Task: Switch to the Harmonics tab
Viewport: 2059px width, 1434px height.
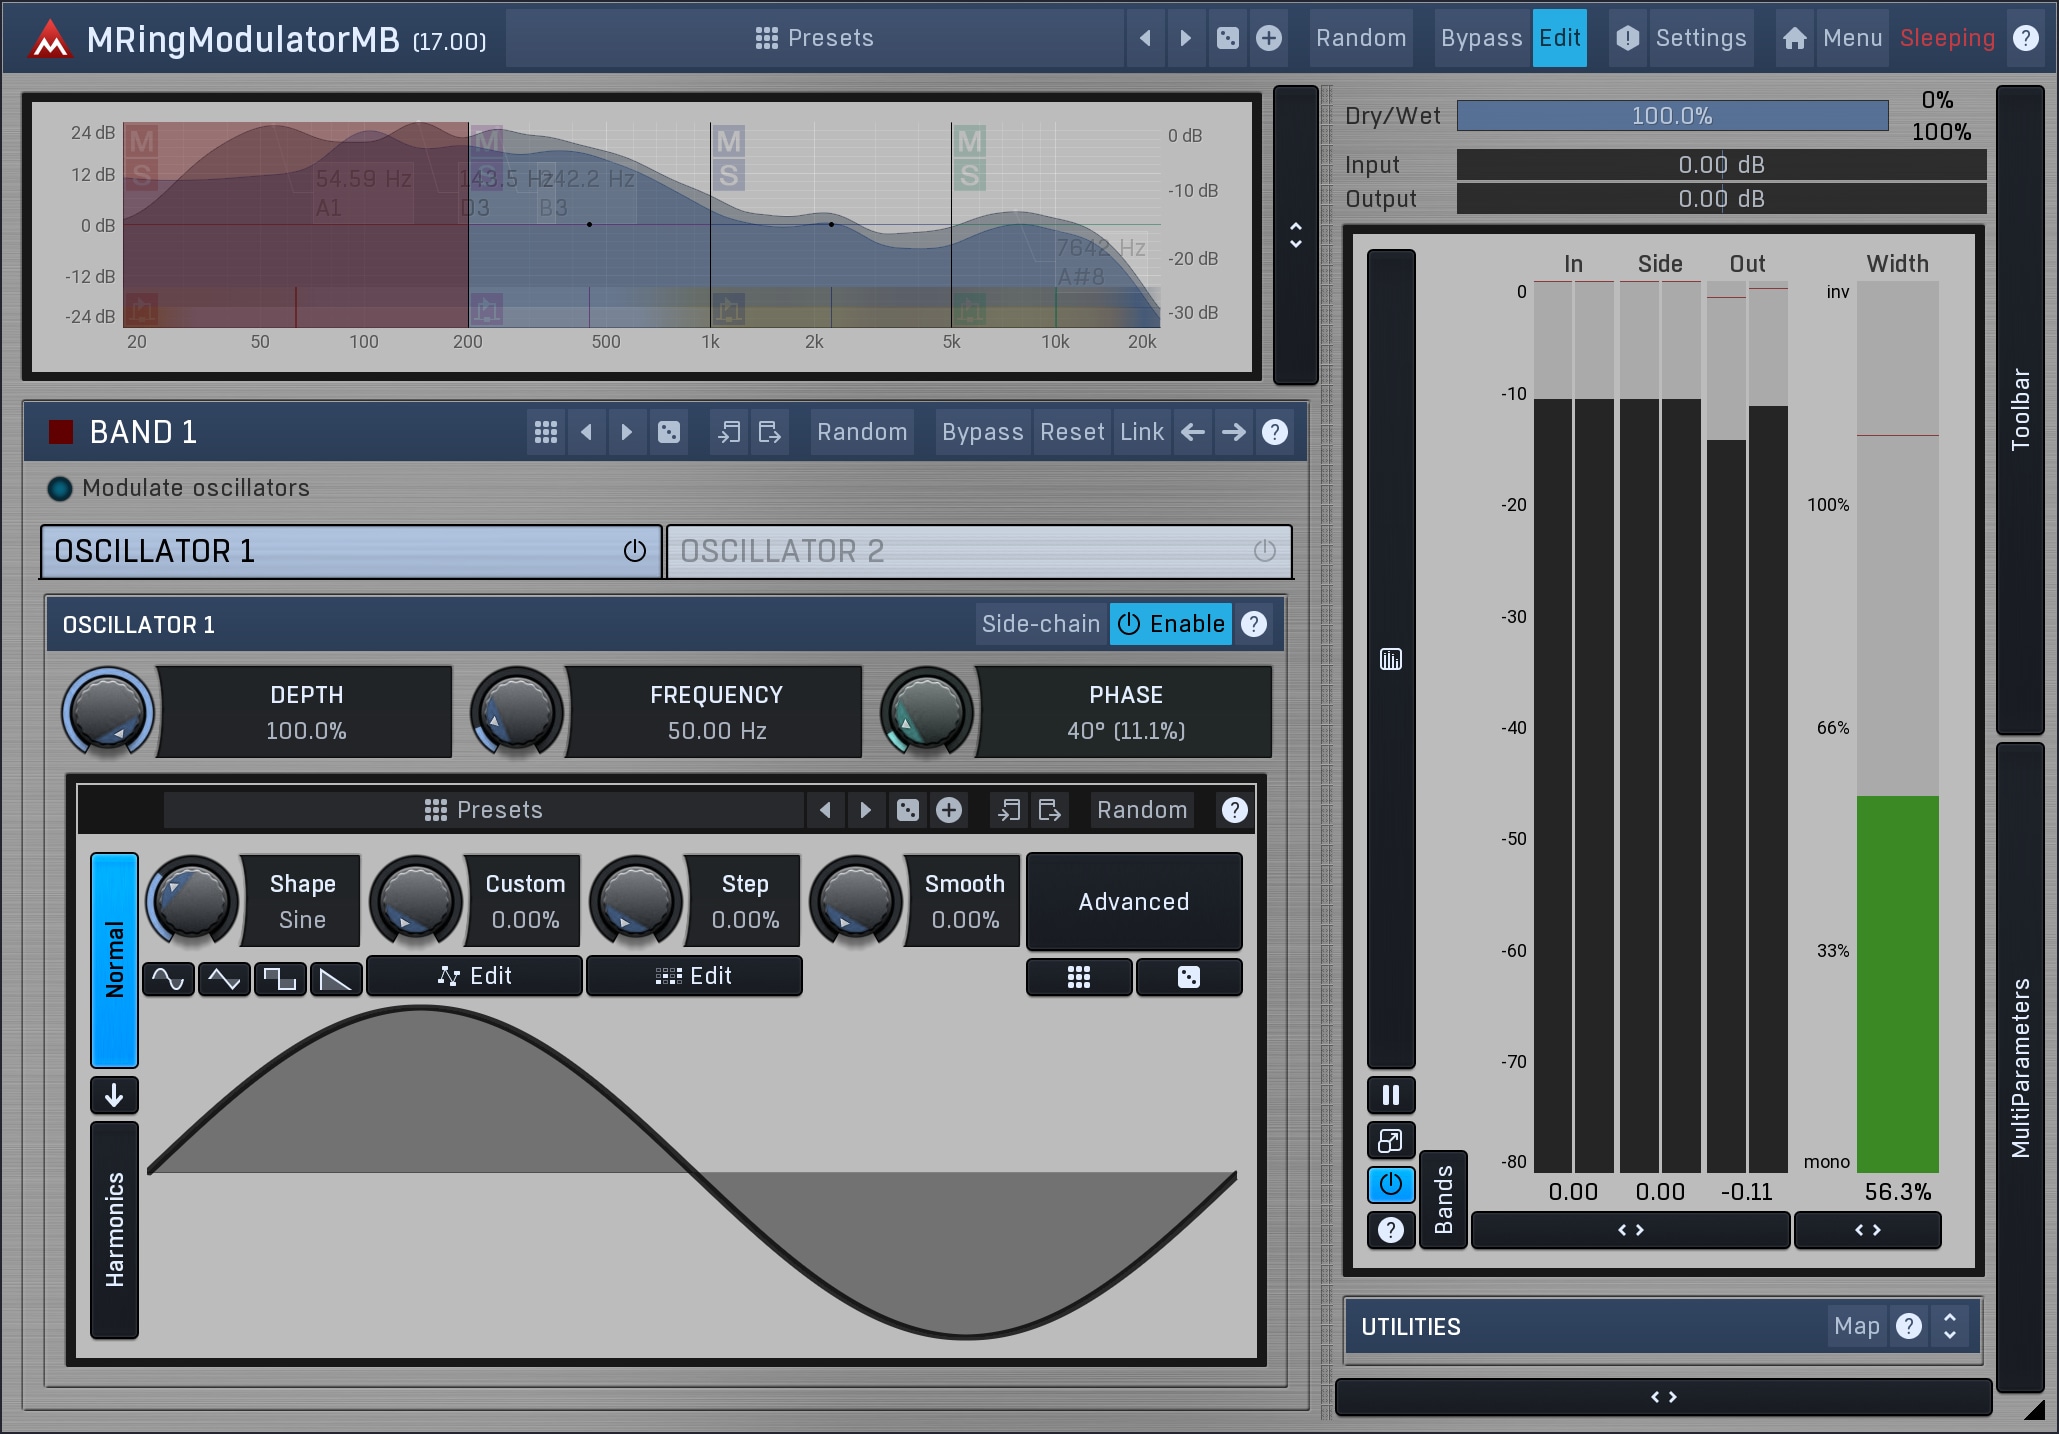Action: (115, 1229)
